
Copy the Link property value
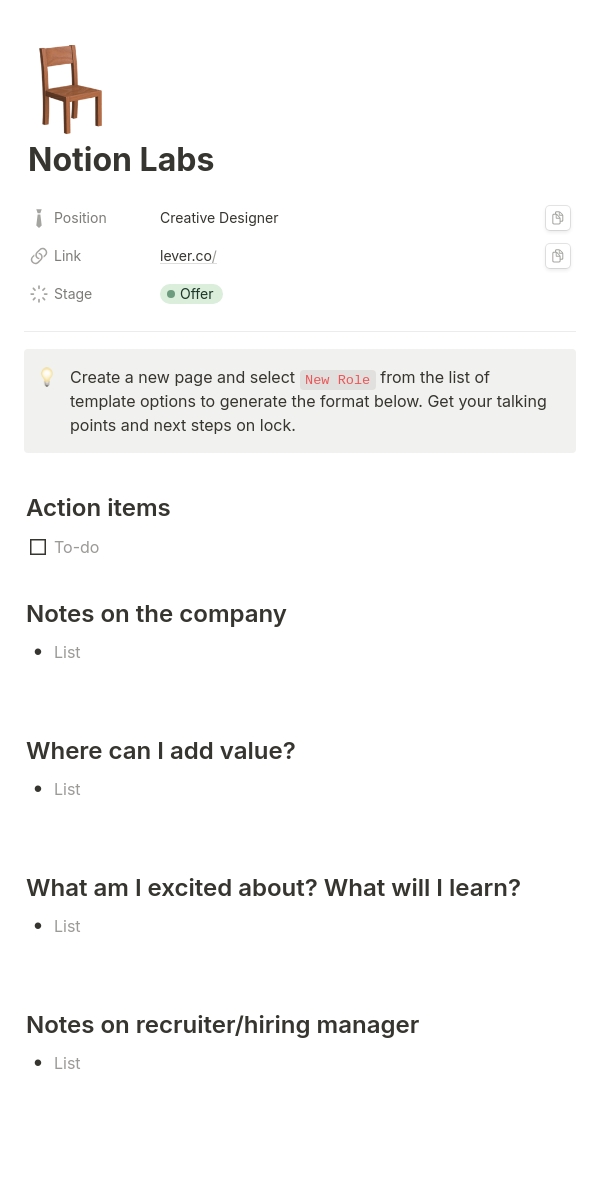(558, 256)
